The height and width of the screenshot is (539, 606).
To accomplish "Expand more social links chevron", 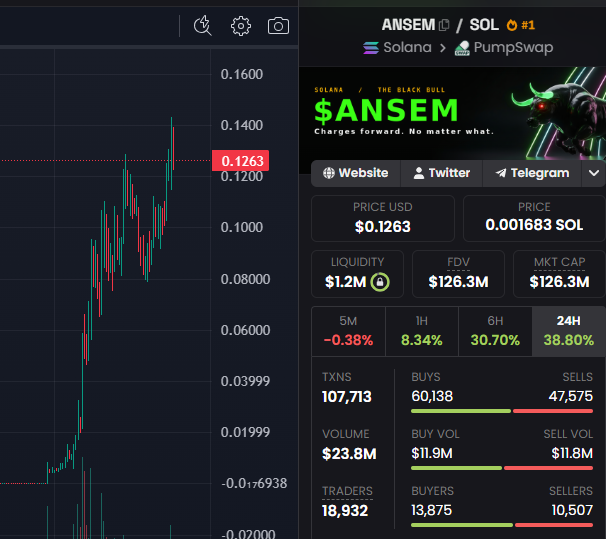I will [x=594, y=173].
